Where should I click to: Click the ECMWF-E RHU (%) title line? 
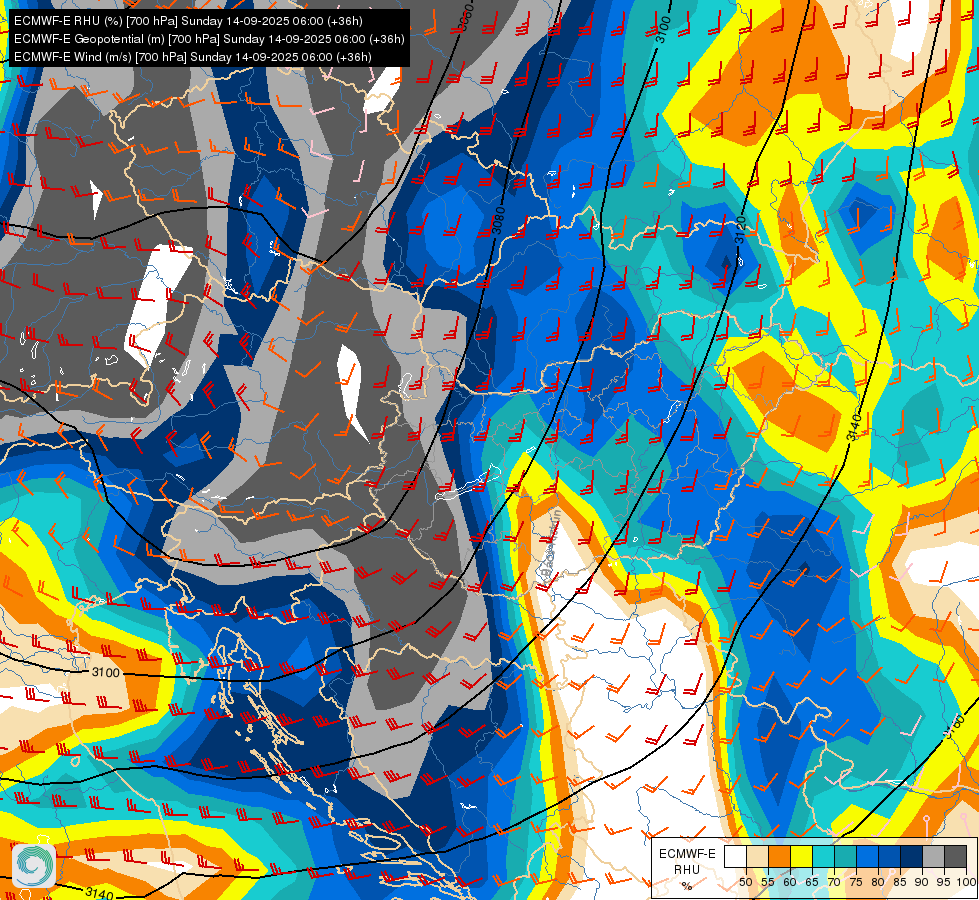pos(188,21)
